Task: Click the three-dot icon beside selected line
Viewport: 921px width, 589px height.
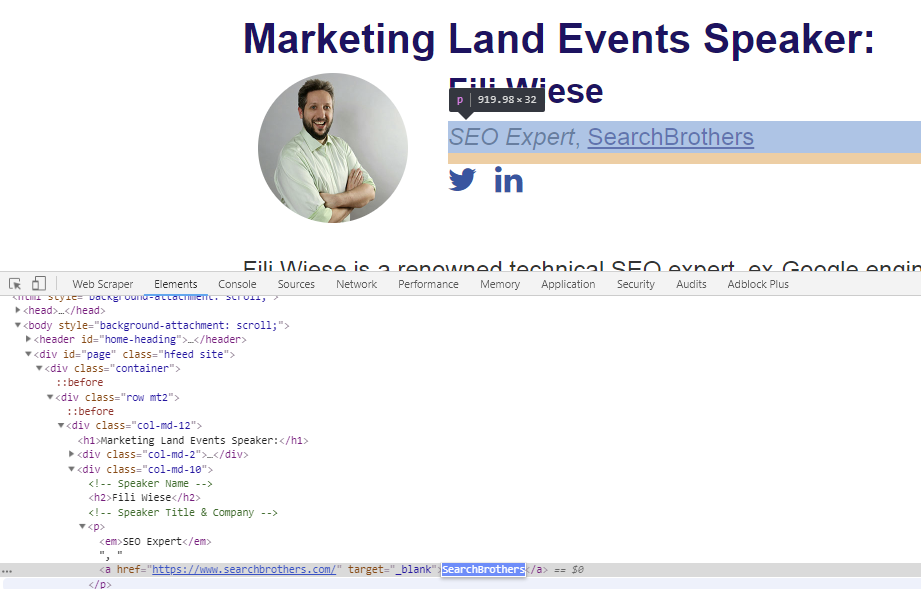Action: coord(7,571)
